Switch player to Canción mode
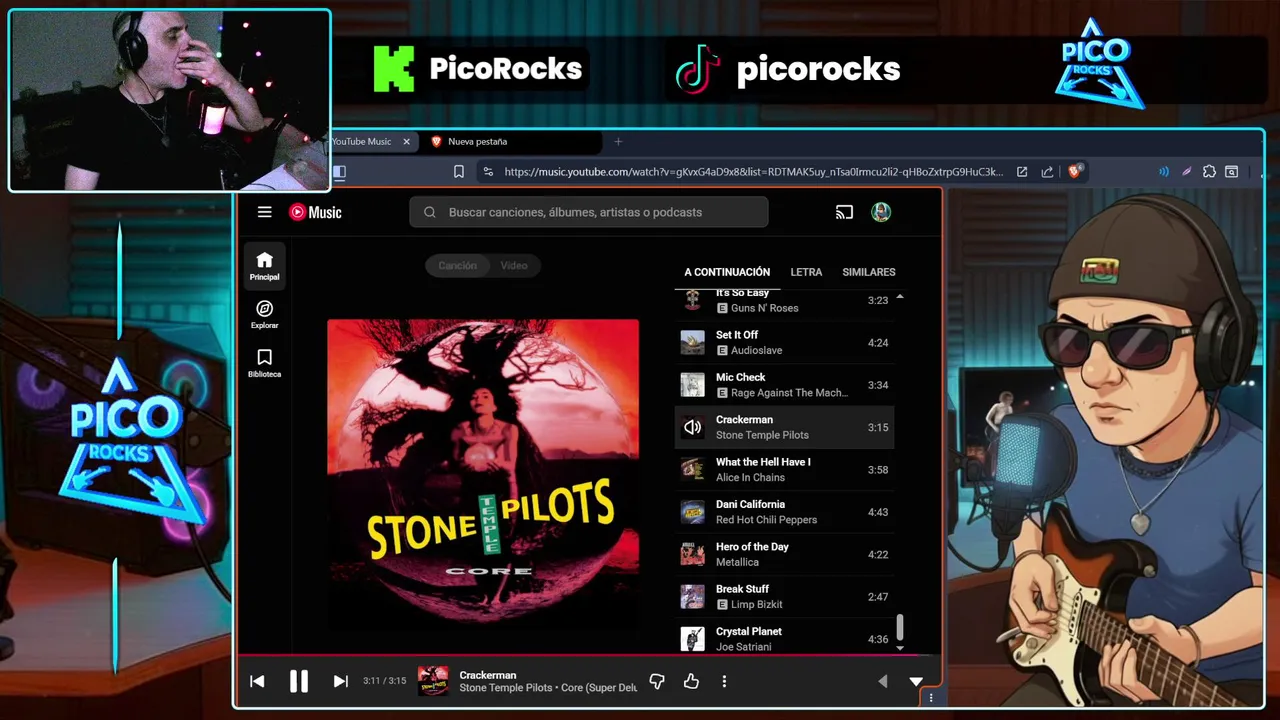Image resolution: width=1280 pixels, height=720 pixels. 457,265
